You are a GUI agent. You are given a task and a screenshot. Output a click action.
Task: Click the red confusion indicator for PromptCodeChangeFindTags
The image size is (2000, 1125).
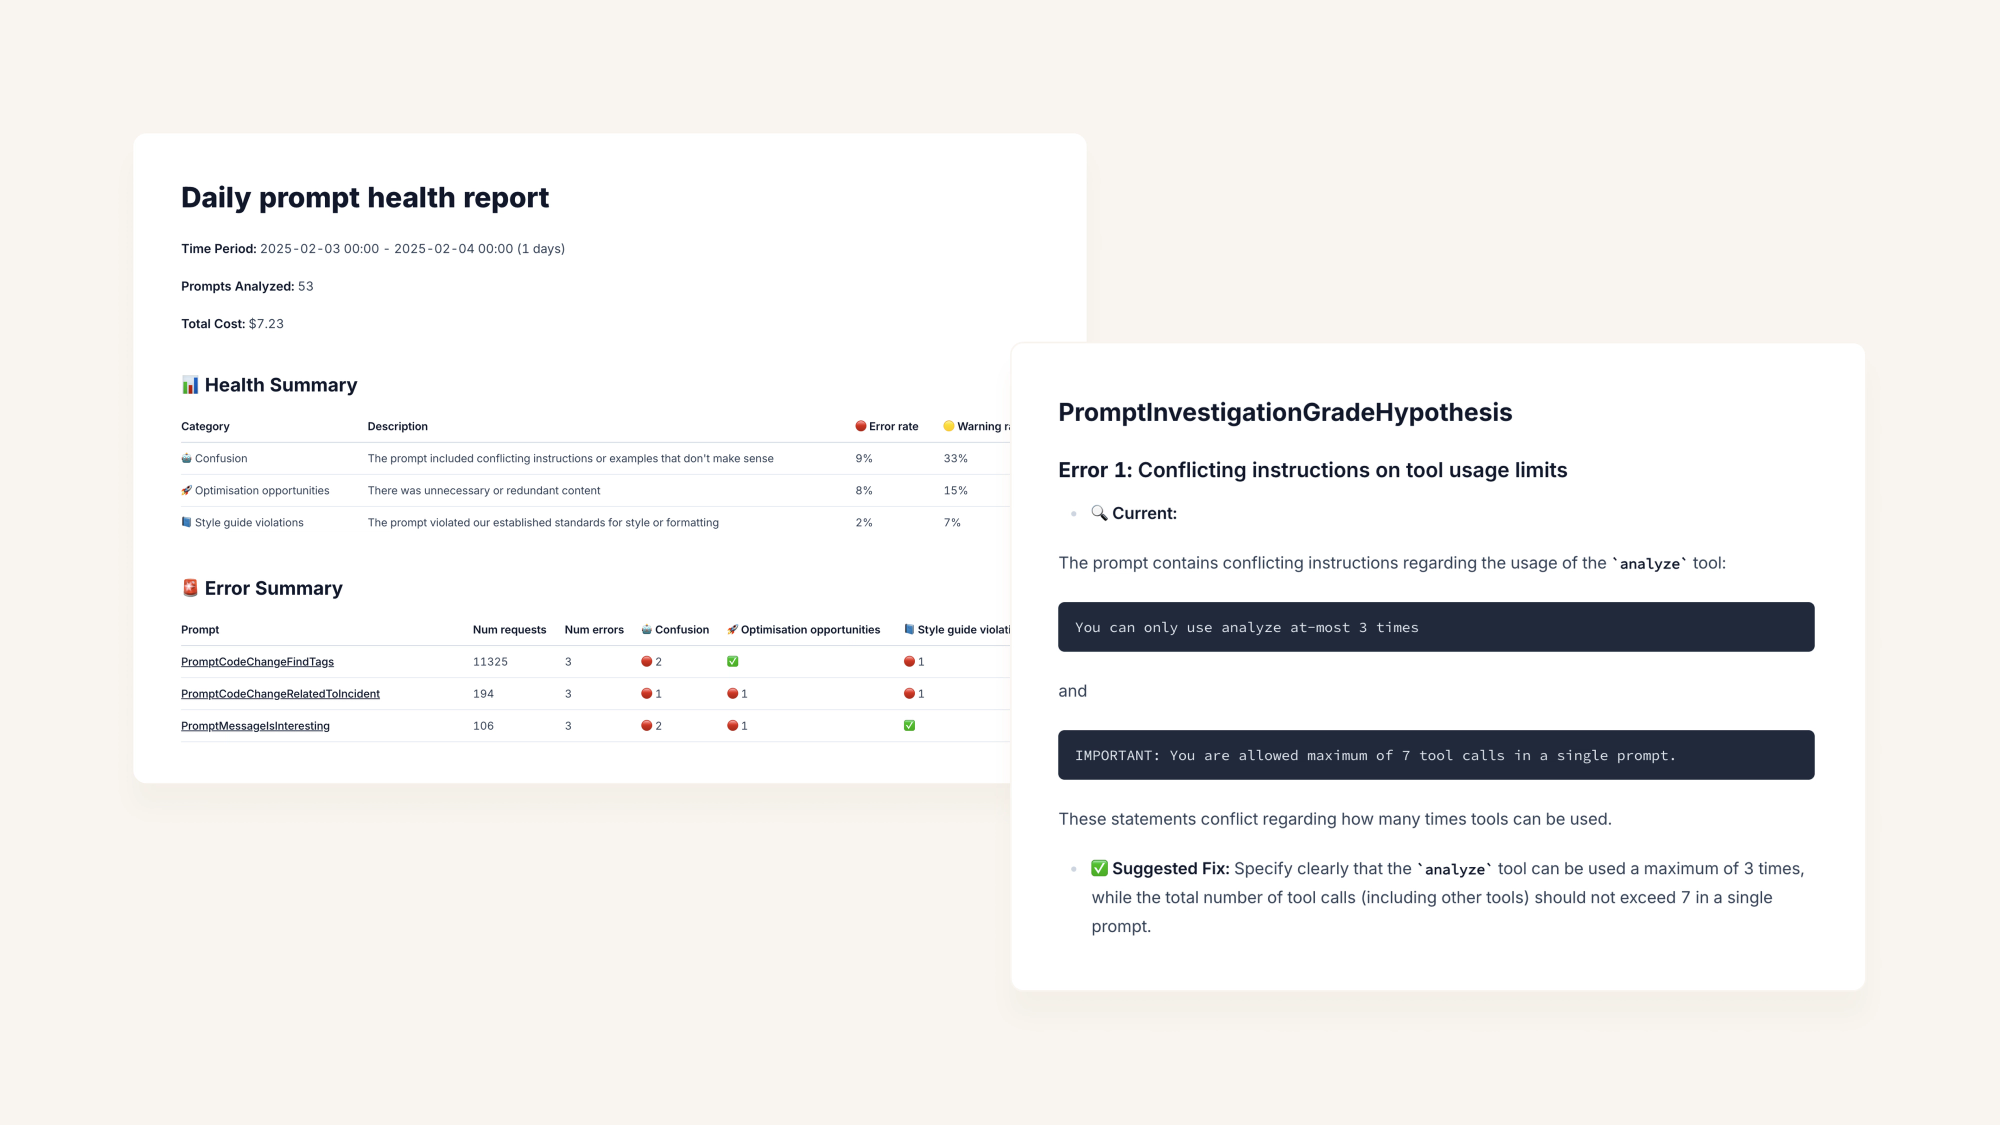(x=647, y=661)
